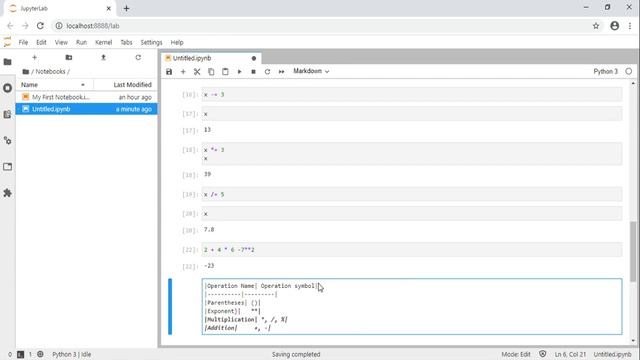640x360 pixels.
Task: Open Running Terminals and Kernels panel
Action: pyautogui.click(x=7, y=88)
